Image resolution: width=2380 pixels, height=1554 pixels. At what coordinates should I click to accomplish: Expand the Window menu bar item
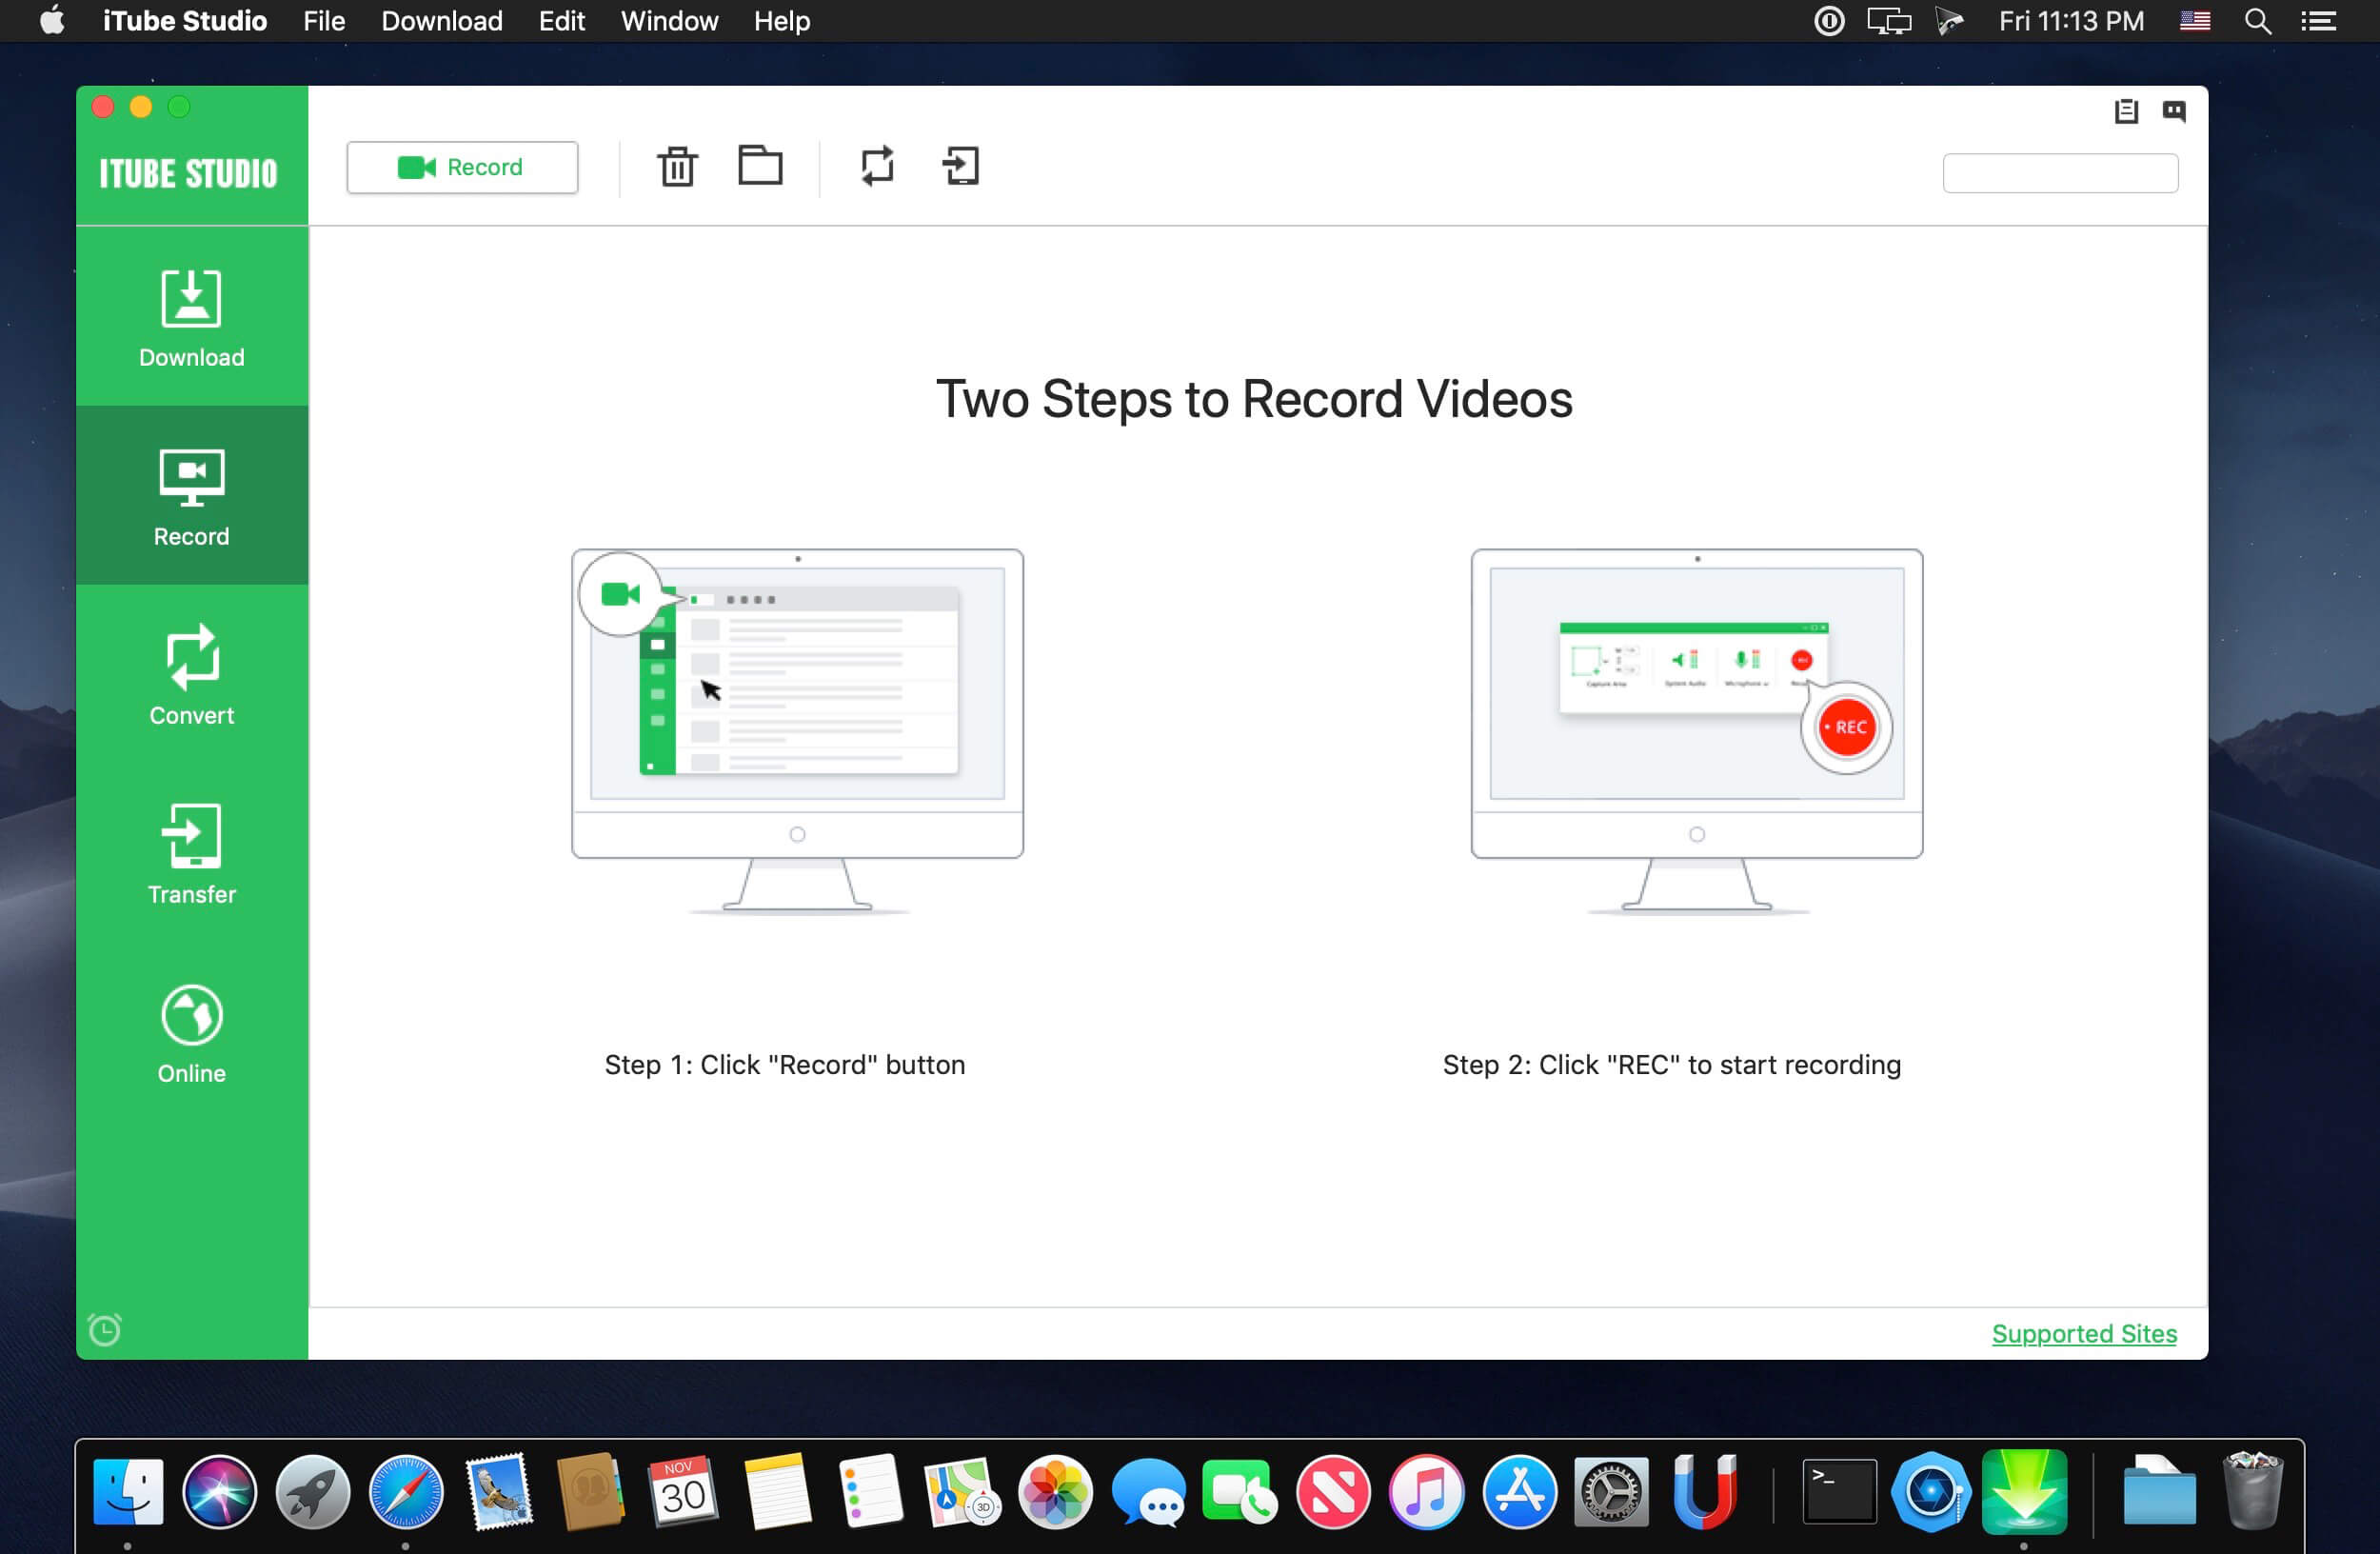[668, 21]
